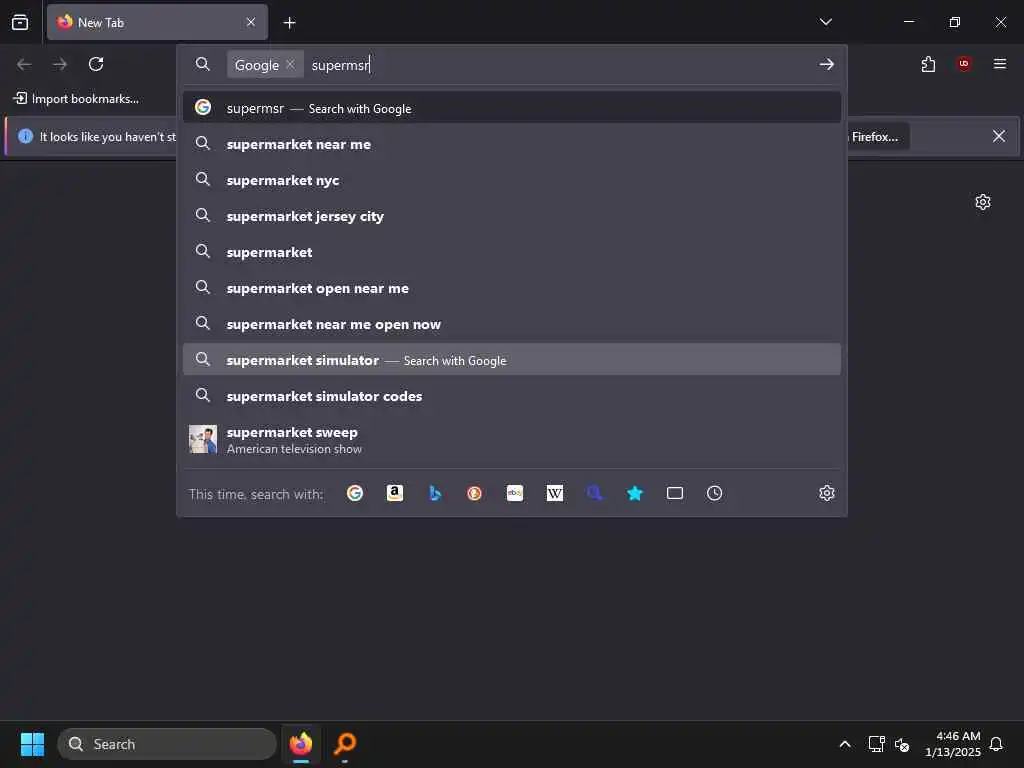The height and width of the screenshot is (768, 1024).
Task: Dismiss the info notification bar
Action: click(x=999, y=136)
